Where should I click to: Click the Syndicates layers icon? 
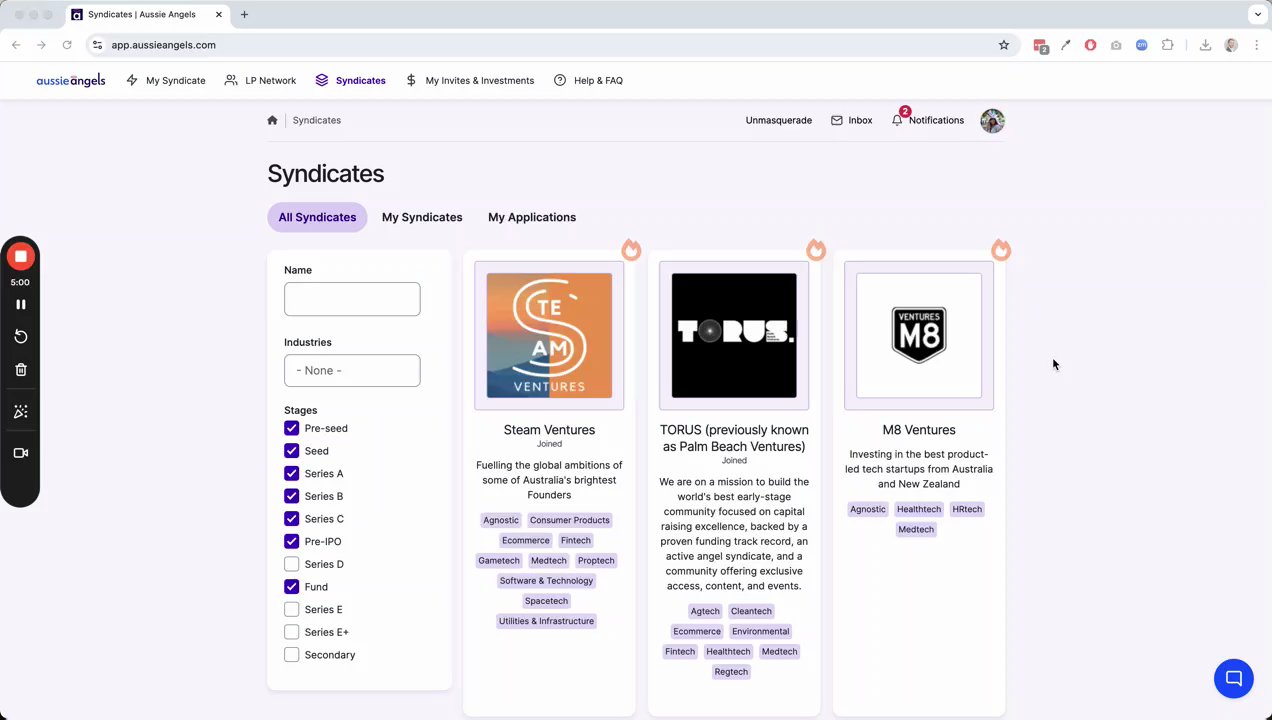[x=321, y=80]
